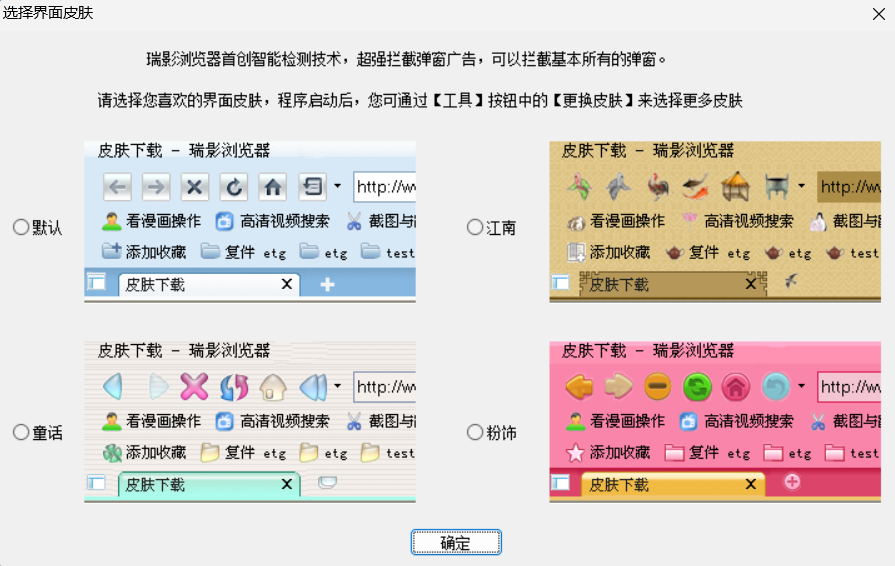Click URL field in 童话 skin preview
895x566 pixels.
point(385,387)
